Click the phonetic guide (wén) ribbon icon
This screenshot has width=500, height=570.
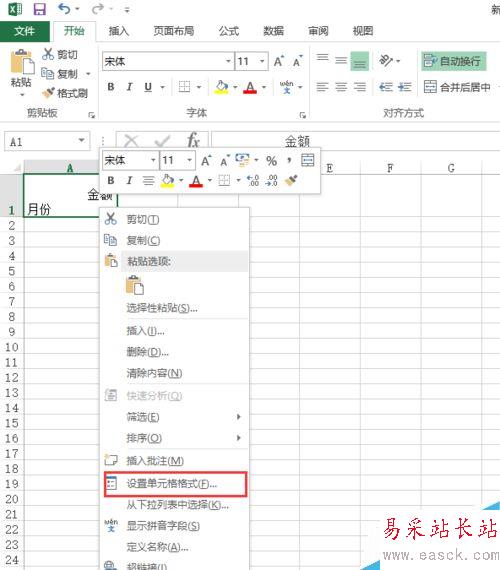click(287, 87)
